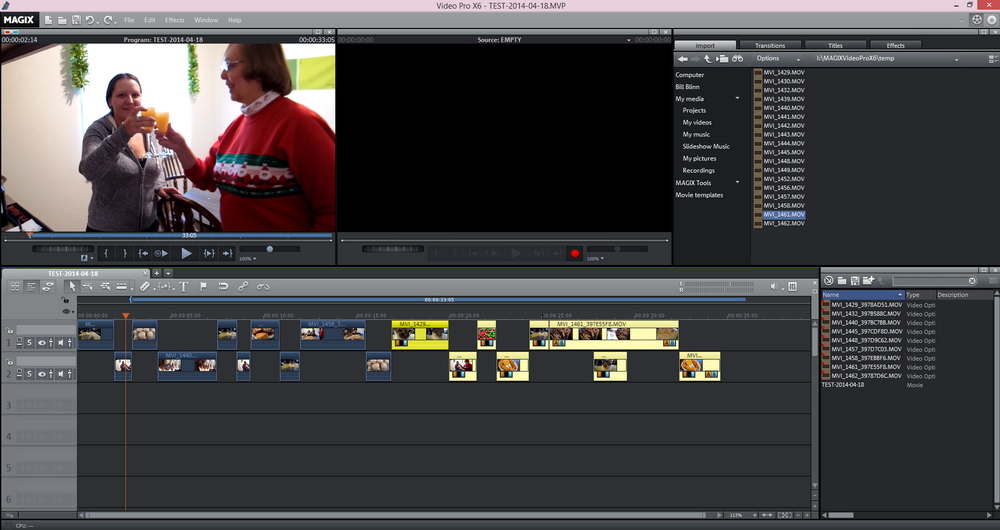The width and height of the screenshot is (1000, 530).
Task: Mute track 2 with speaker icon
Action: click(61, 373)
